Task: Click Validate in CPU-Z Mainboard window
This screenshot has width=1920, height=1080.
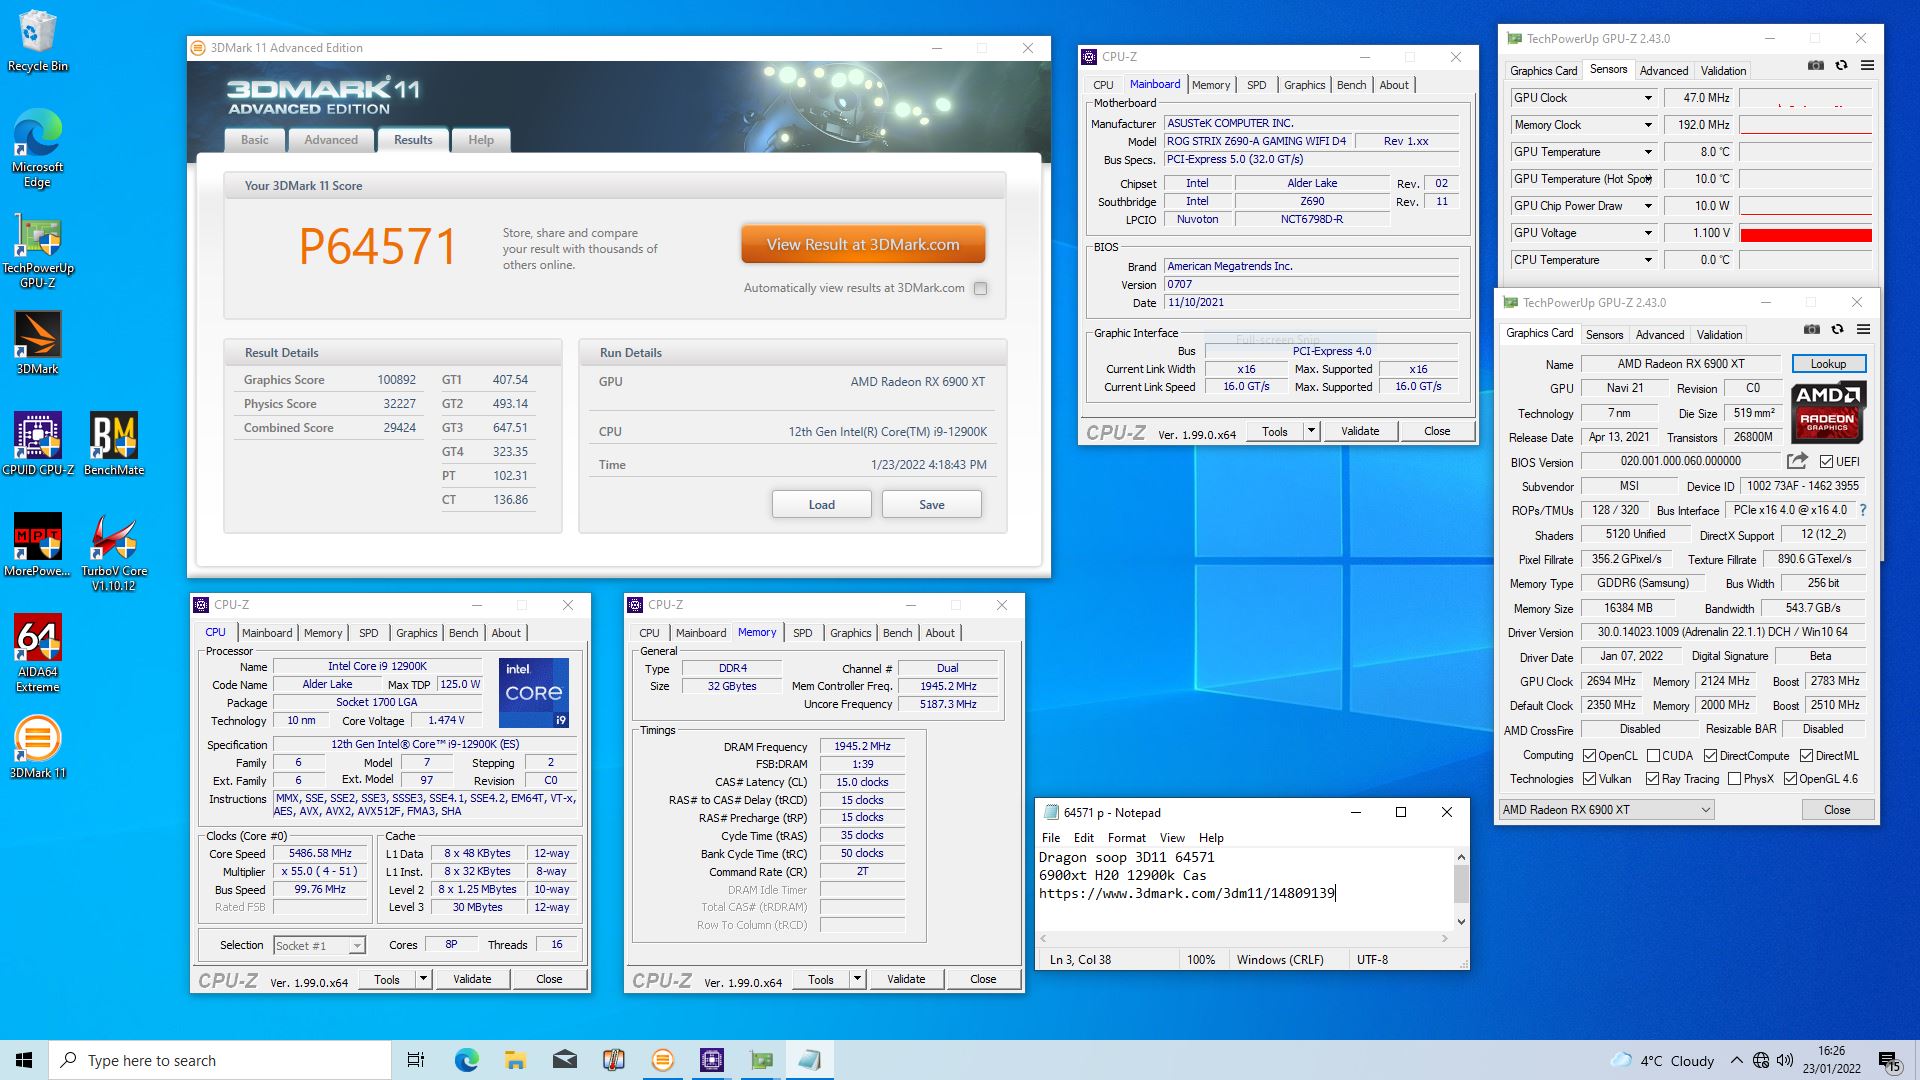Action: point(1359,431)
